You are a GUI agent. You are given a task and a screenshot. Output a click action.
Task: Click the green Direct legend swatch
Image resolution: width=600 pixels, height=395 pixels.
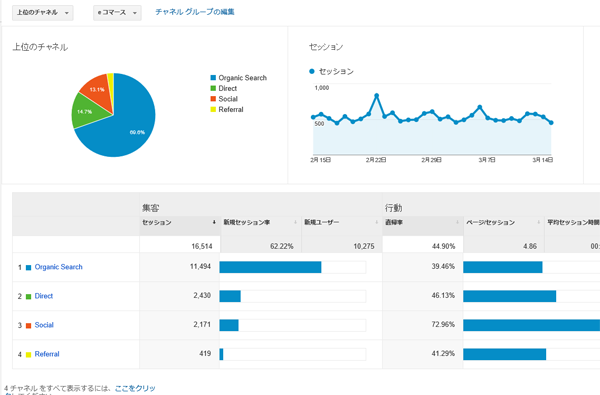pos(213,88)
